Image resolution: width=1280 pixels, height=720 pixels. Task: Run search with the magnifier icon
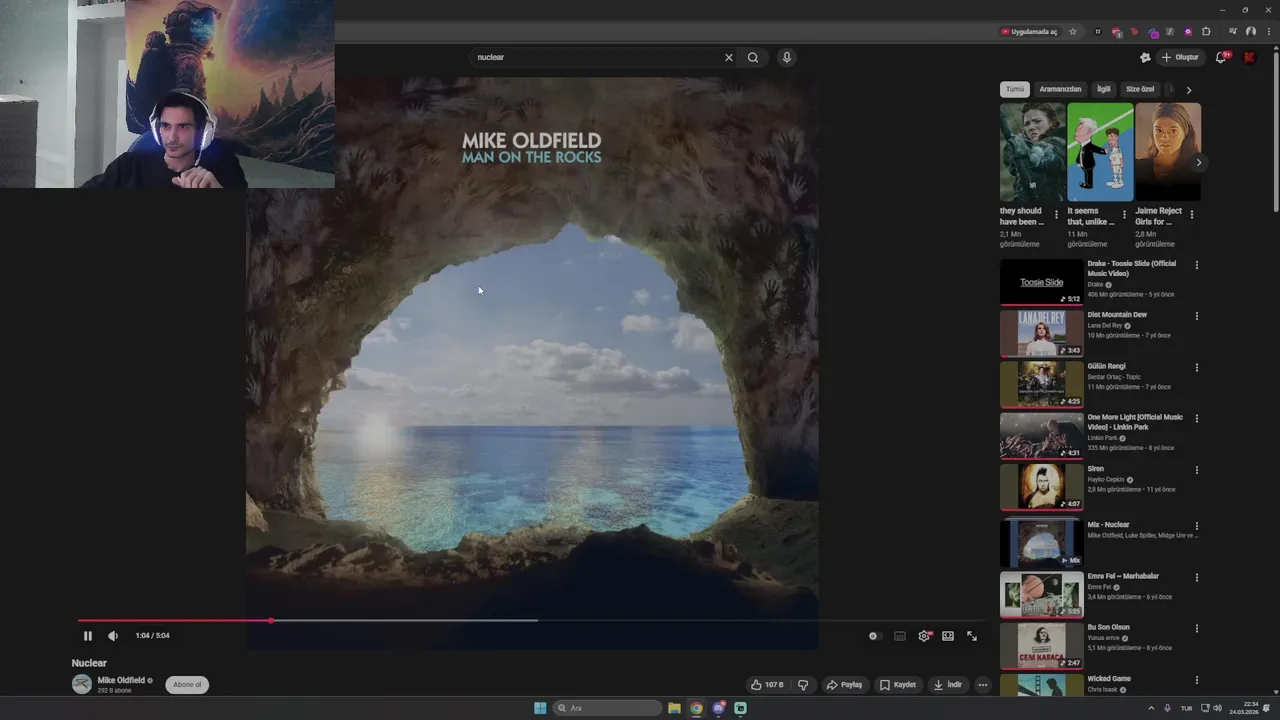point(753,57)
